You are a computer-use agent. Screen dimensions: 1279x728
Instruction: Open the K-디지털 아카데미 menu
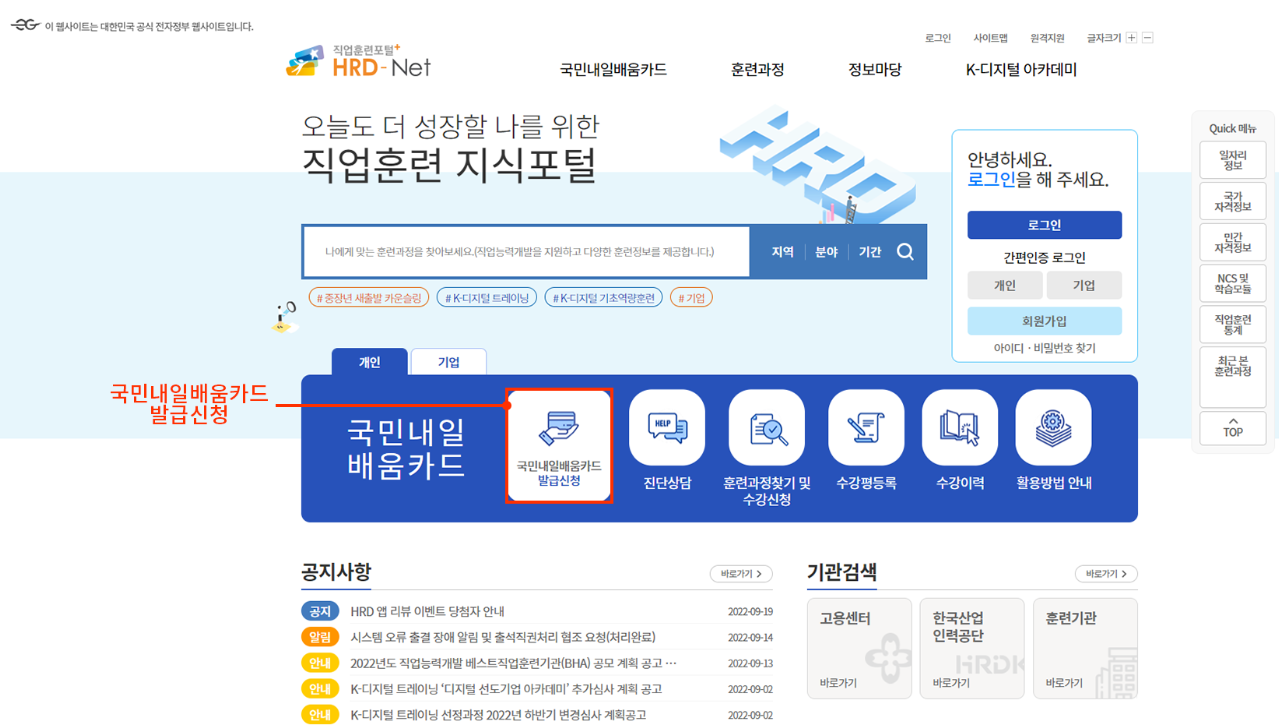click(x=1021, y=70)
